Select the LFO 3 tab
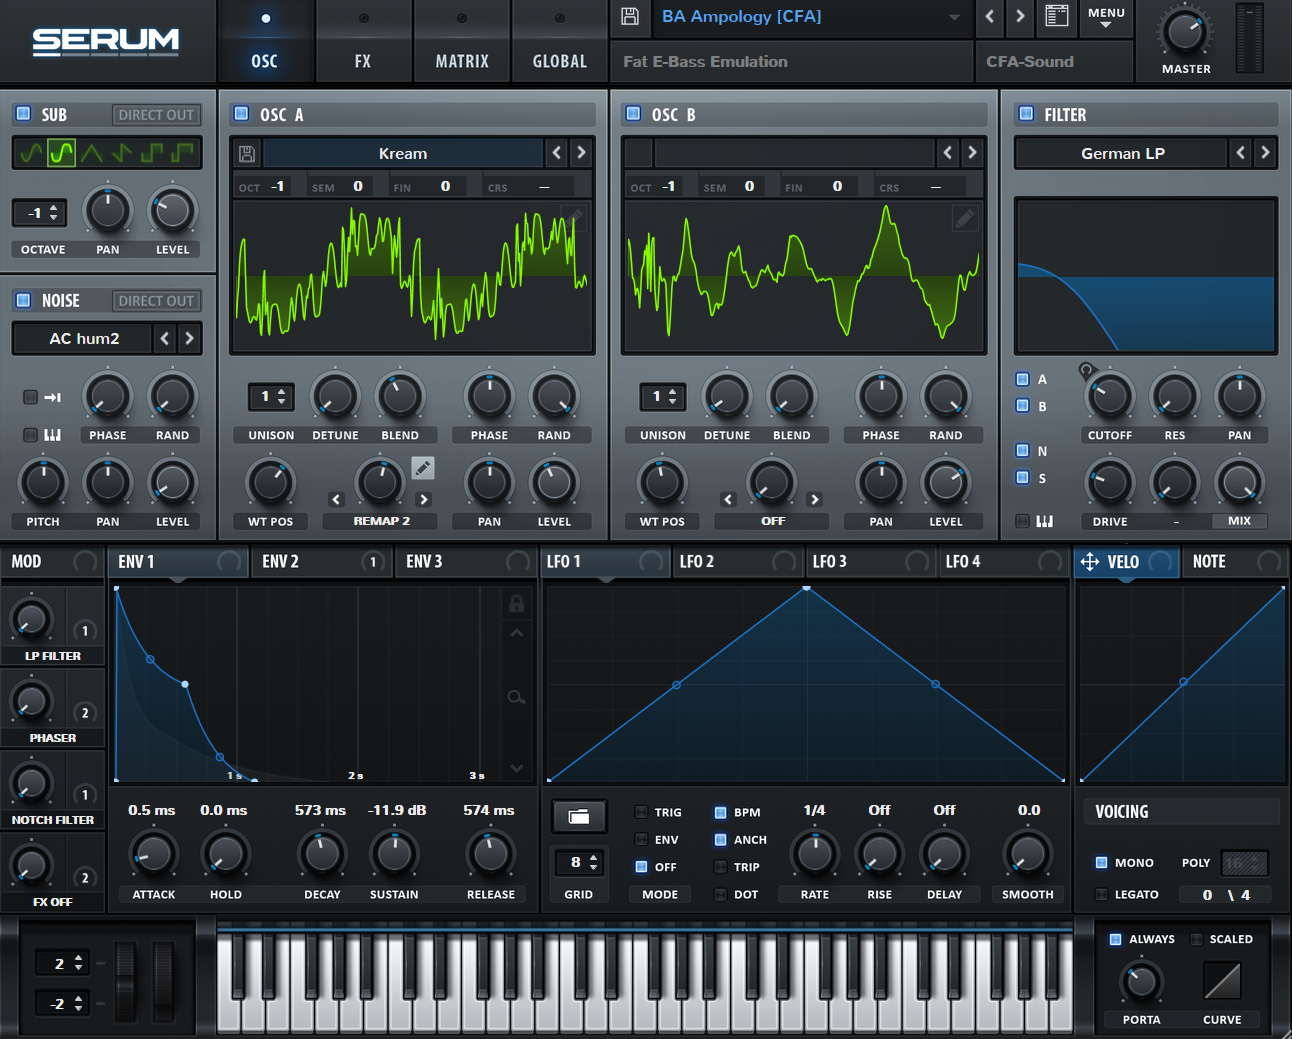Viewport: 1292px width, 1039px height. coord(868,562)
